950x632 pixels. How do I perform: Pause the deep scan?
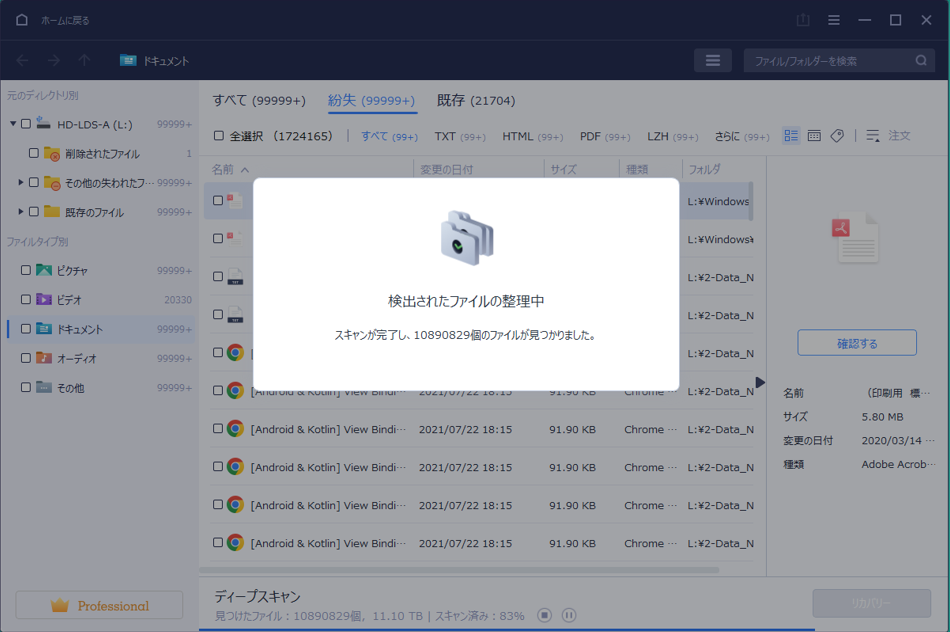[569, 615]
